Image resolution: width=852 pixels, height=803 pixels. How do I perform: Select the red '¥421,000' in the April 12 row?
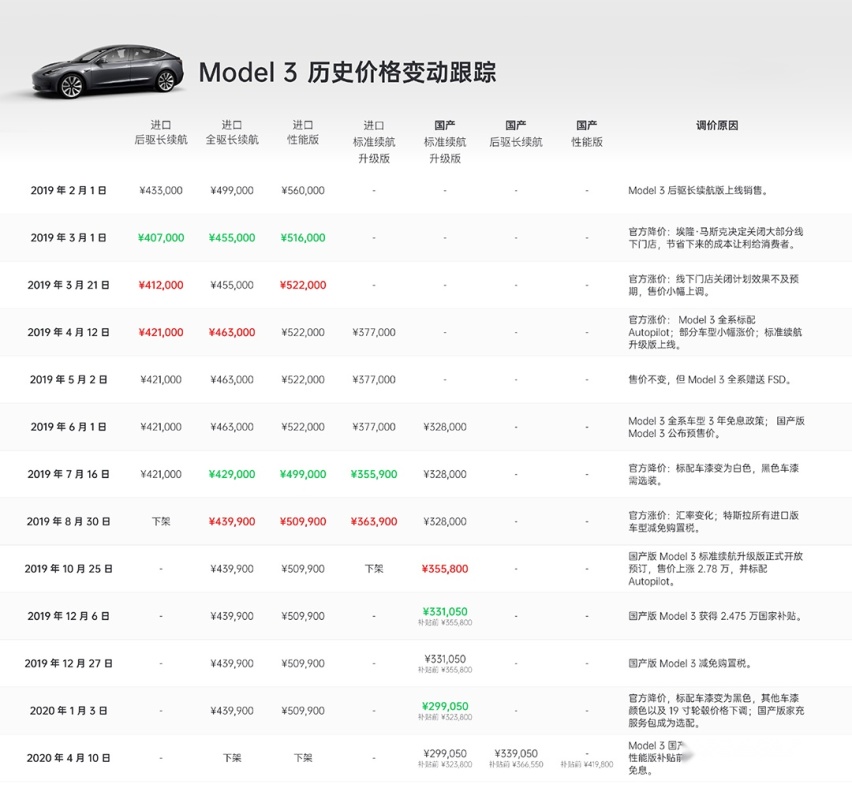point(161,333)
